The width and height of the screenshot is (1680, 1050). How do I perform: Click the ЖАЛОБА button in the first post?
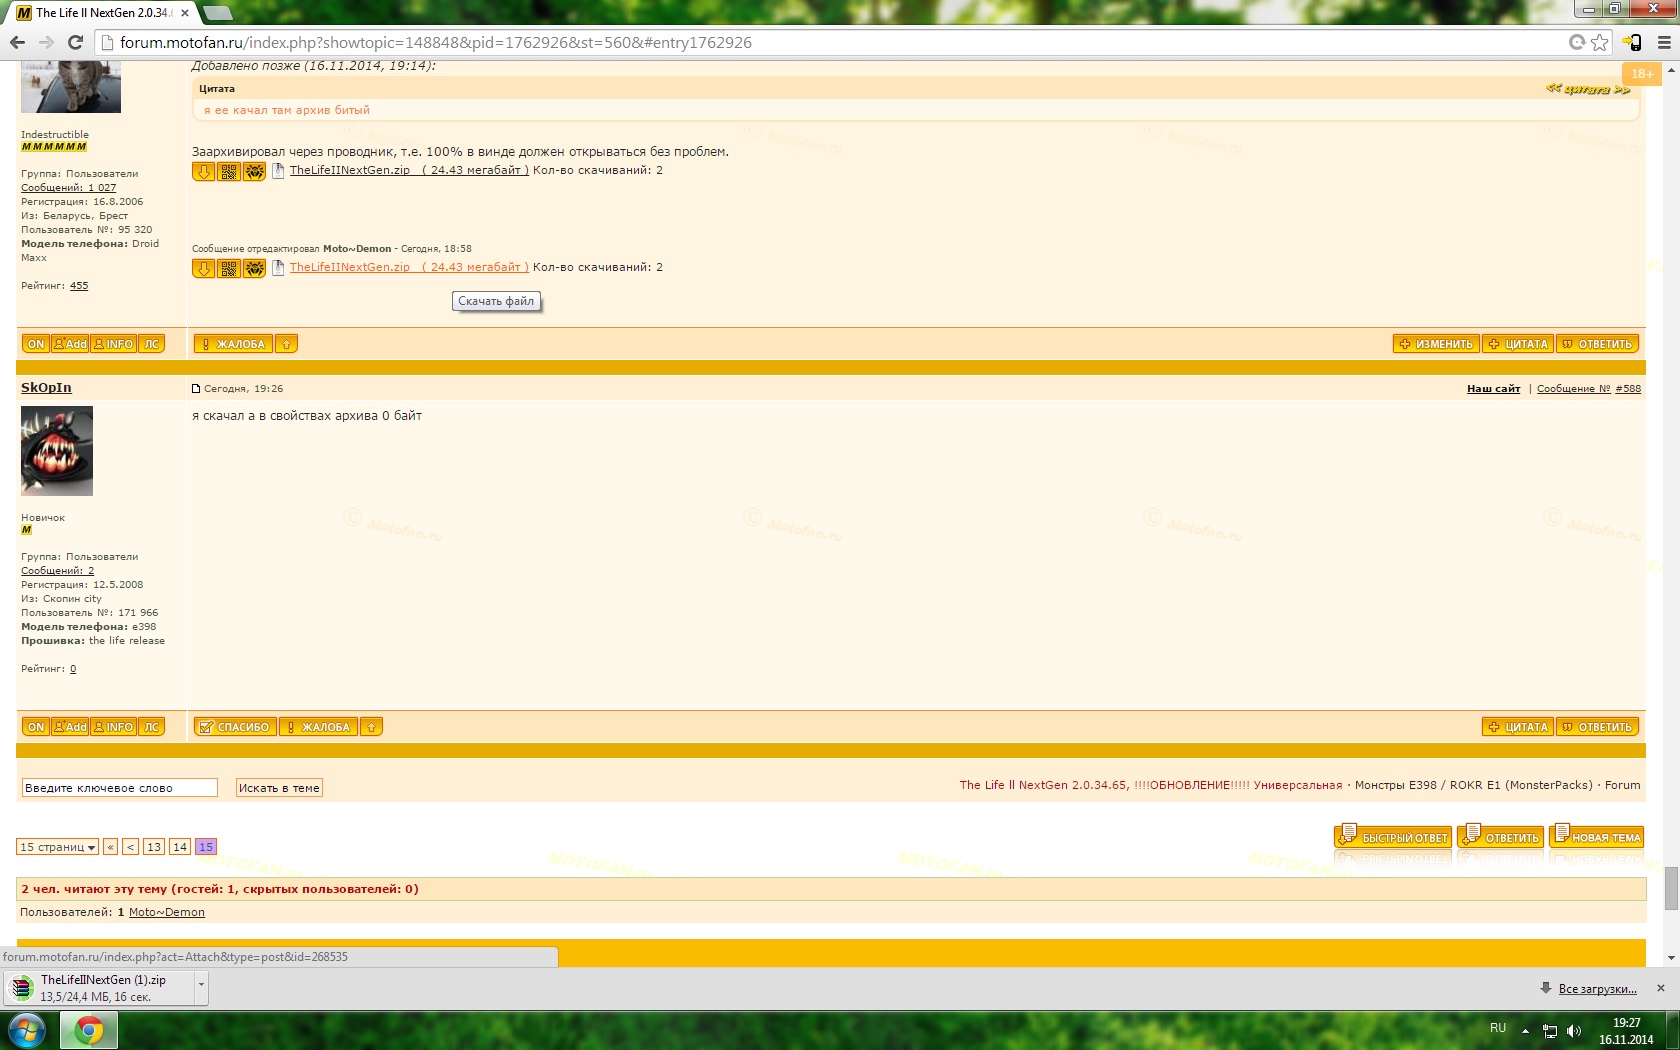(x=233, y=344)
